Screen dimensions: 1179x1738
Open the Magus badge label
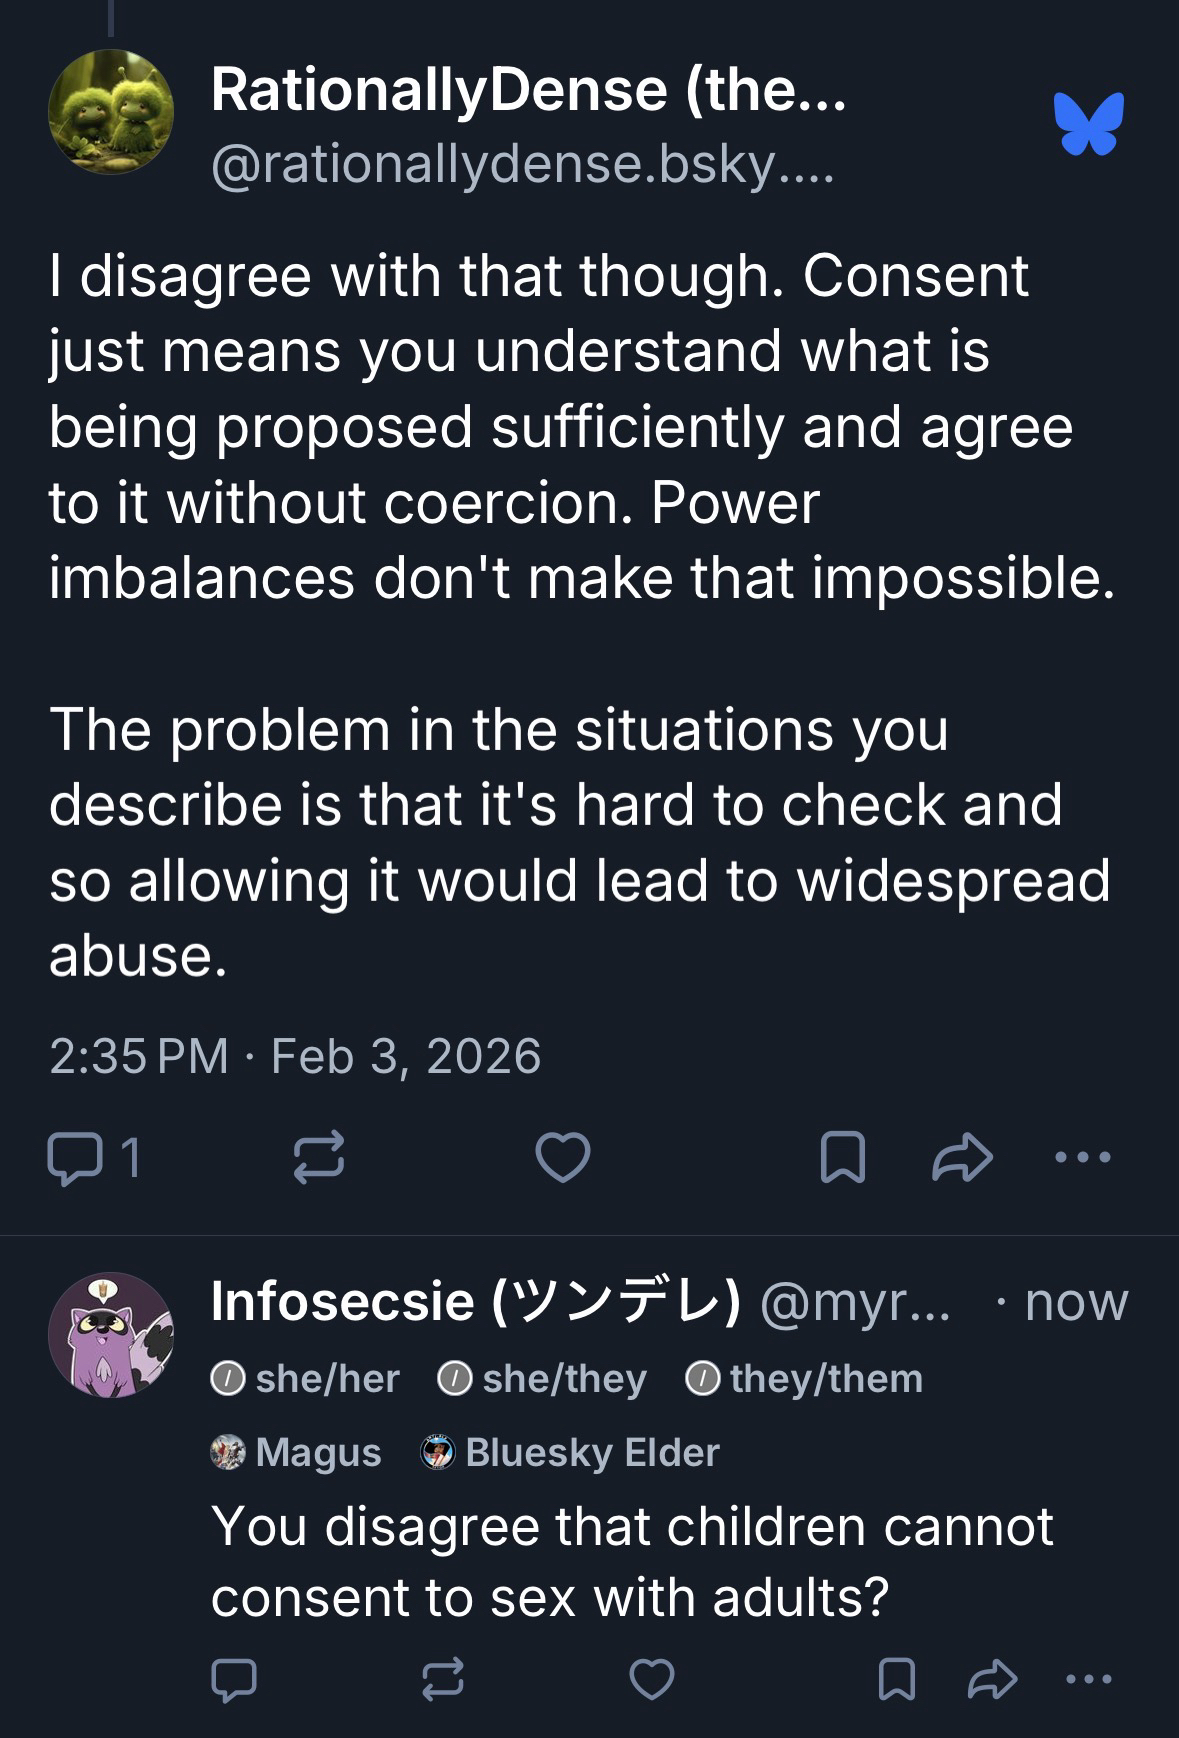point(297,1452)
